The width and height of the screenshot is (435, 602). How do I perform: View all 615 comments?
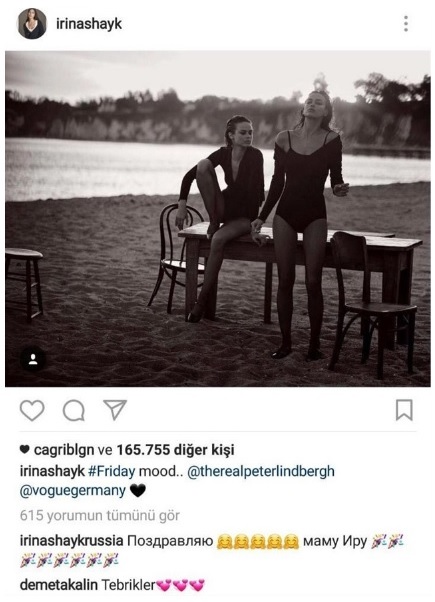(99, 516)
